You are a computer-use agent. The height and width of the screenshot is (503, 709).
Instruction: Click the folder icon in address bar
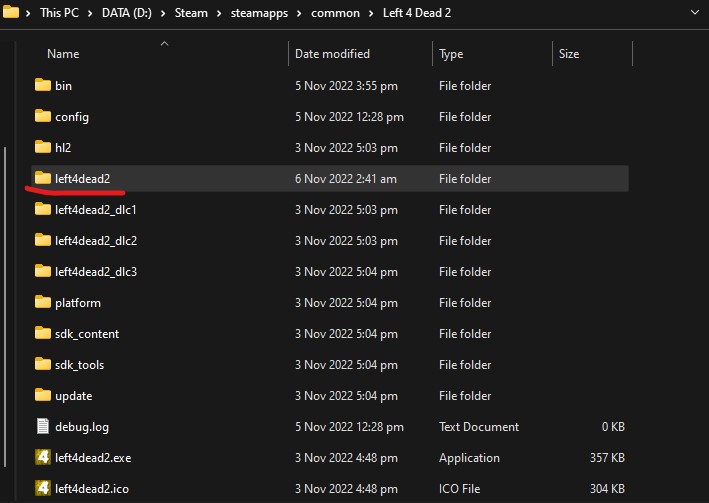[x=12, y=12]
